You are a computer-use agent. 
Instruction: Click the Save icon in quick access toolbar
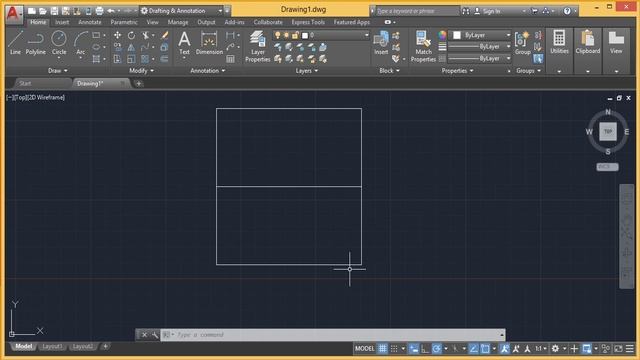pos(54,11)
